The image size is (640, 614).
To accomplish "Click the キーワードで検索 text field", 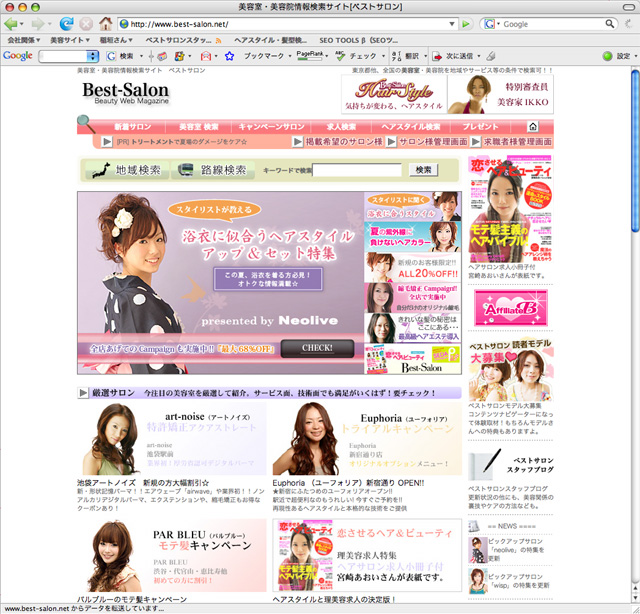I will click(x=357, y=170).
